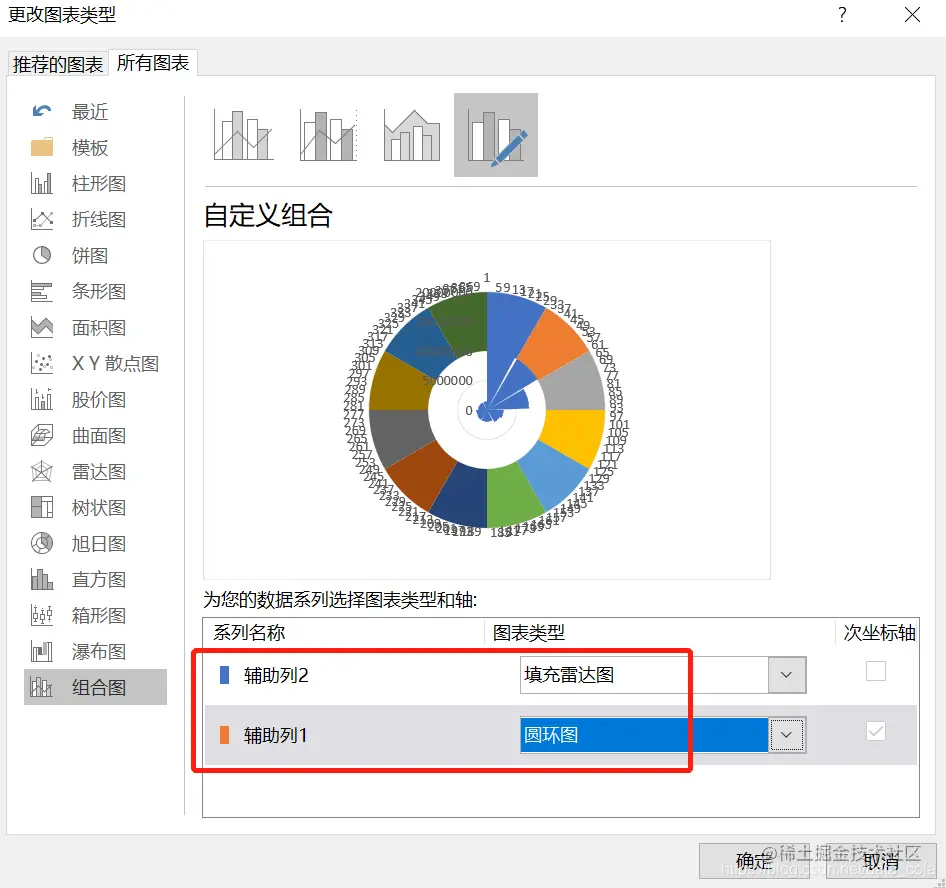Click the 图表类型 column header
This screenshot has height=888, width=946.
coord(529,632)
